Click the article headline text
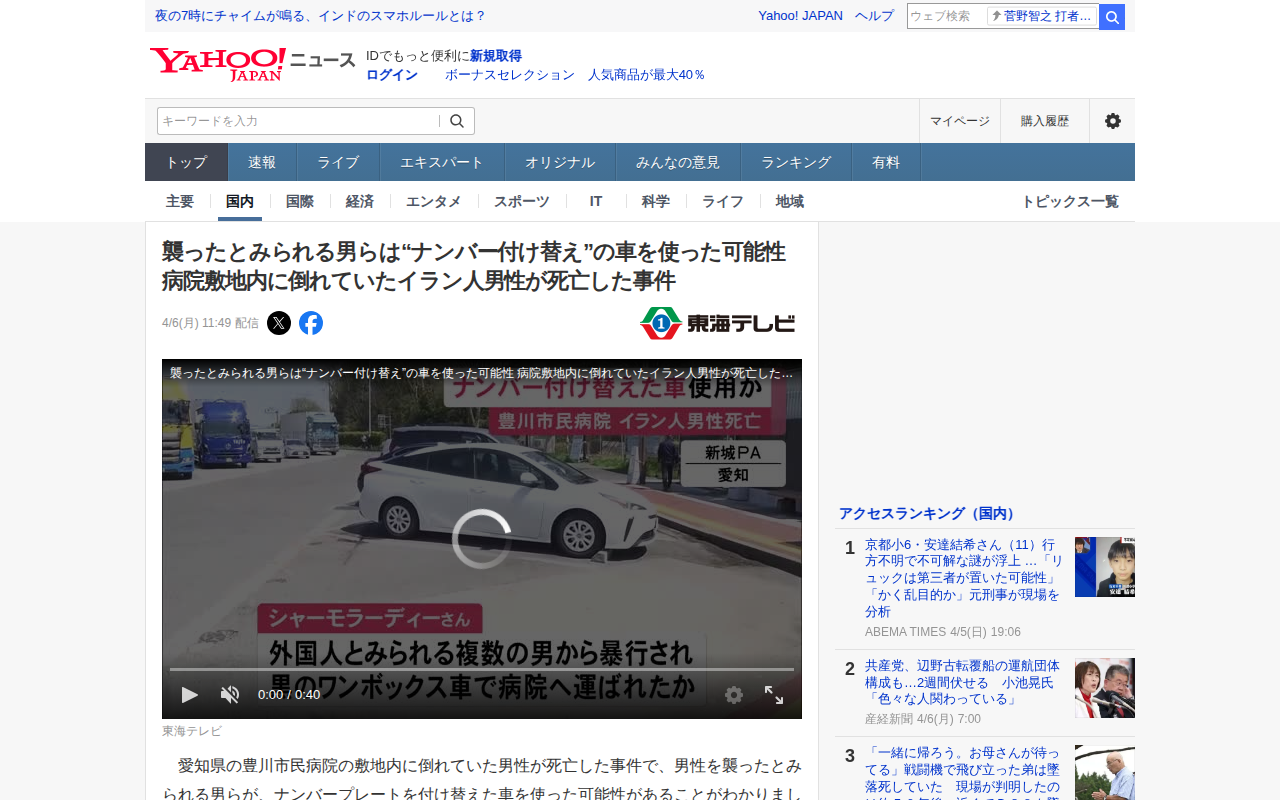This screenshot has height=800, width=1280. [x=474, y=266]
